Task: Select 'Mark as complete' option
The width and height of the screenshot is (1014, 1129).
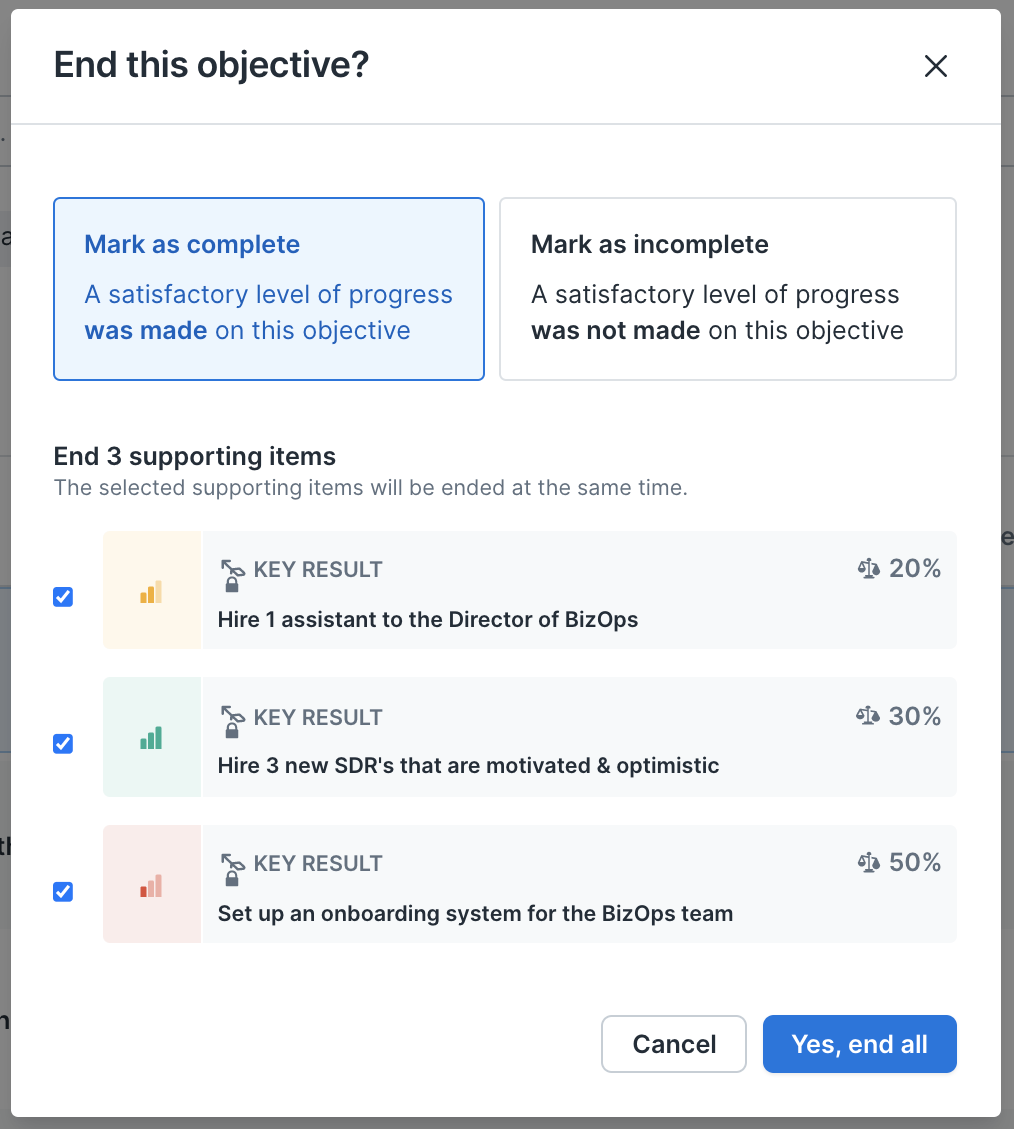Action: point(268,288)
